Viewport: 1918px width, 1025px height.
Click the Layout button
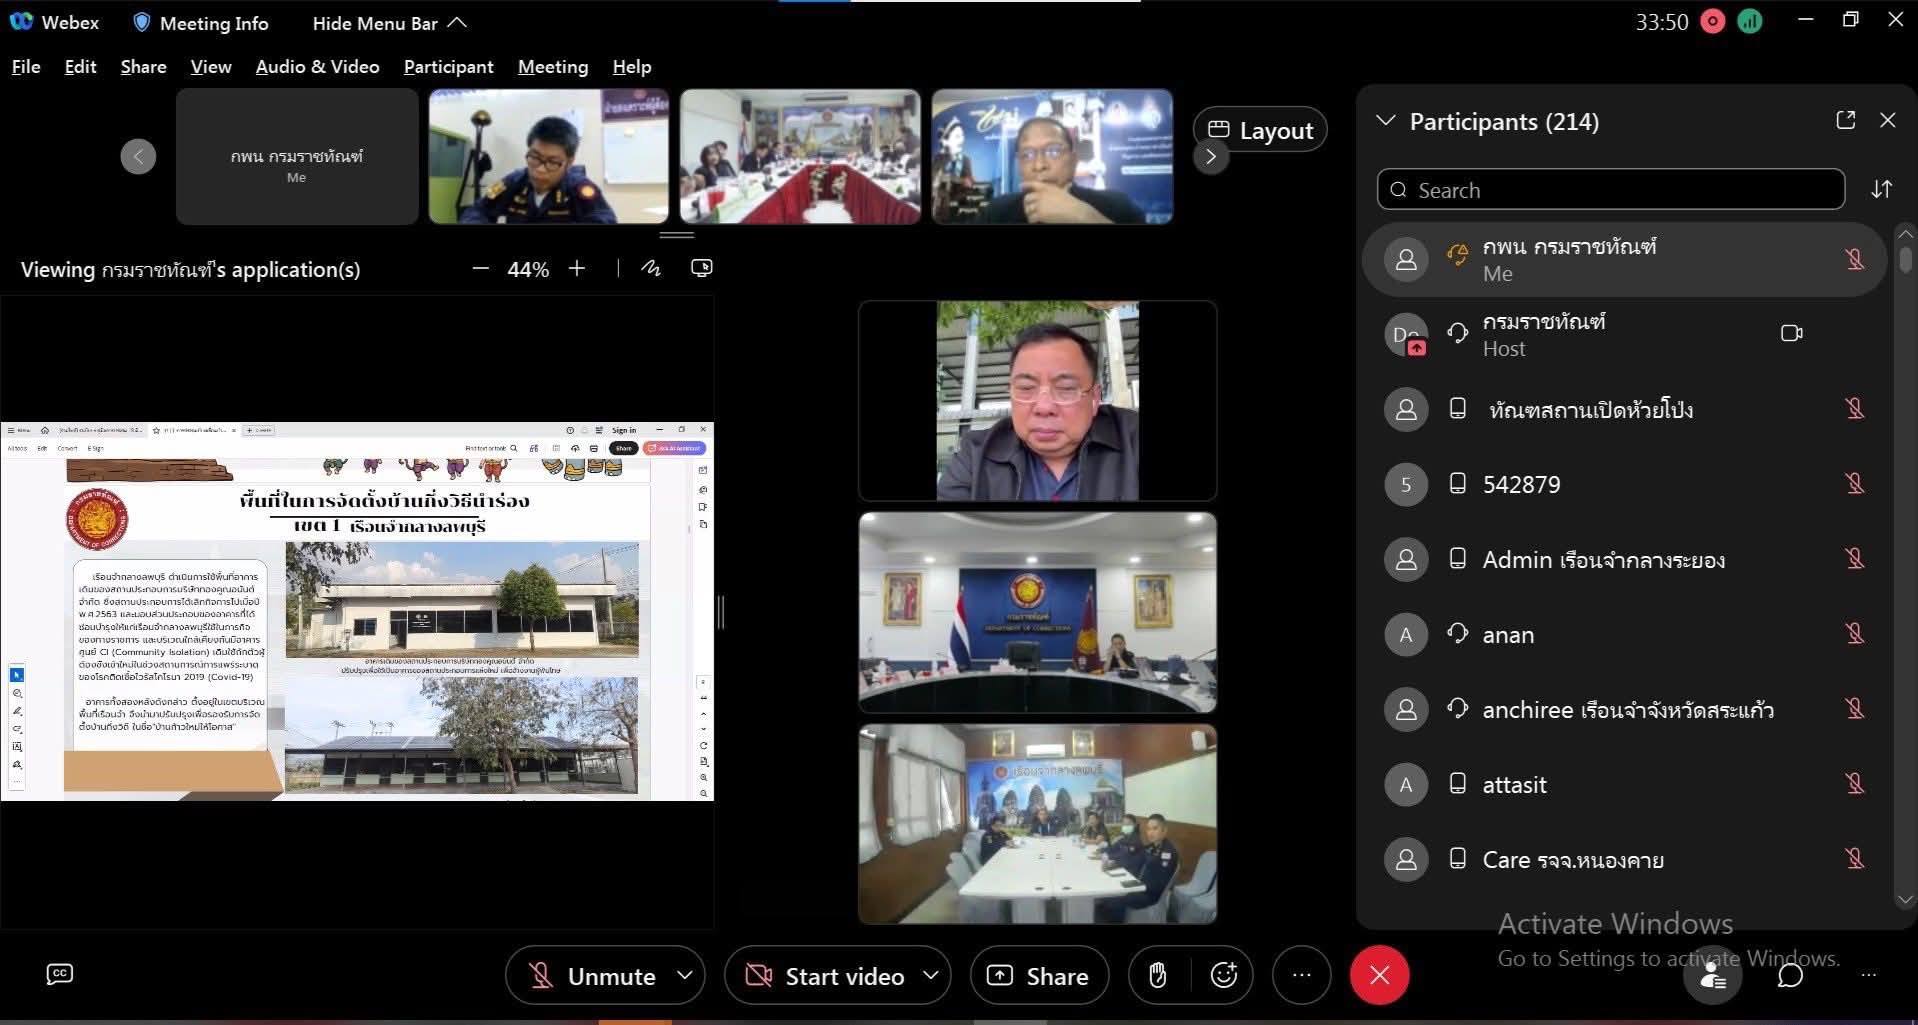point(1260,130)
